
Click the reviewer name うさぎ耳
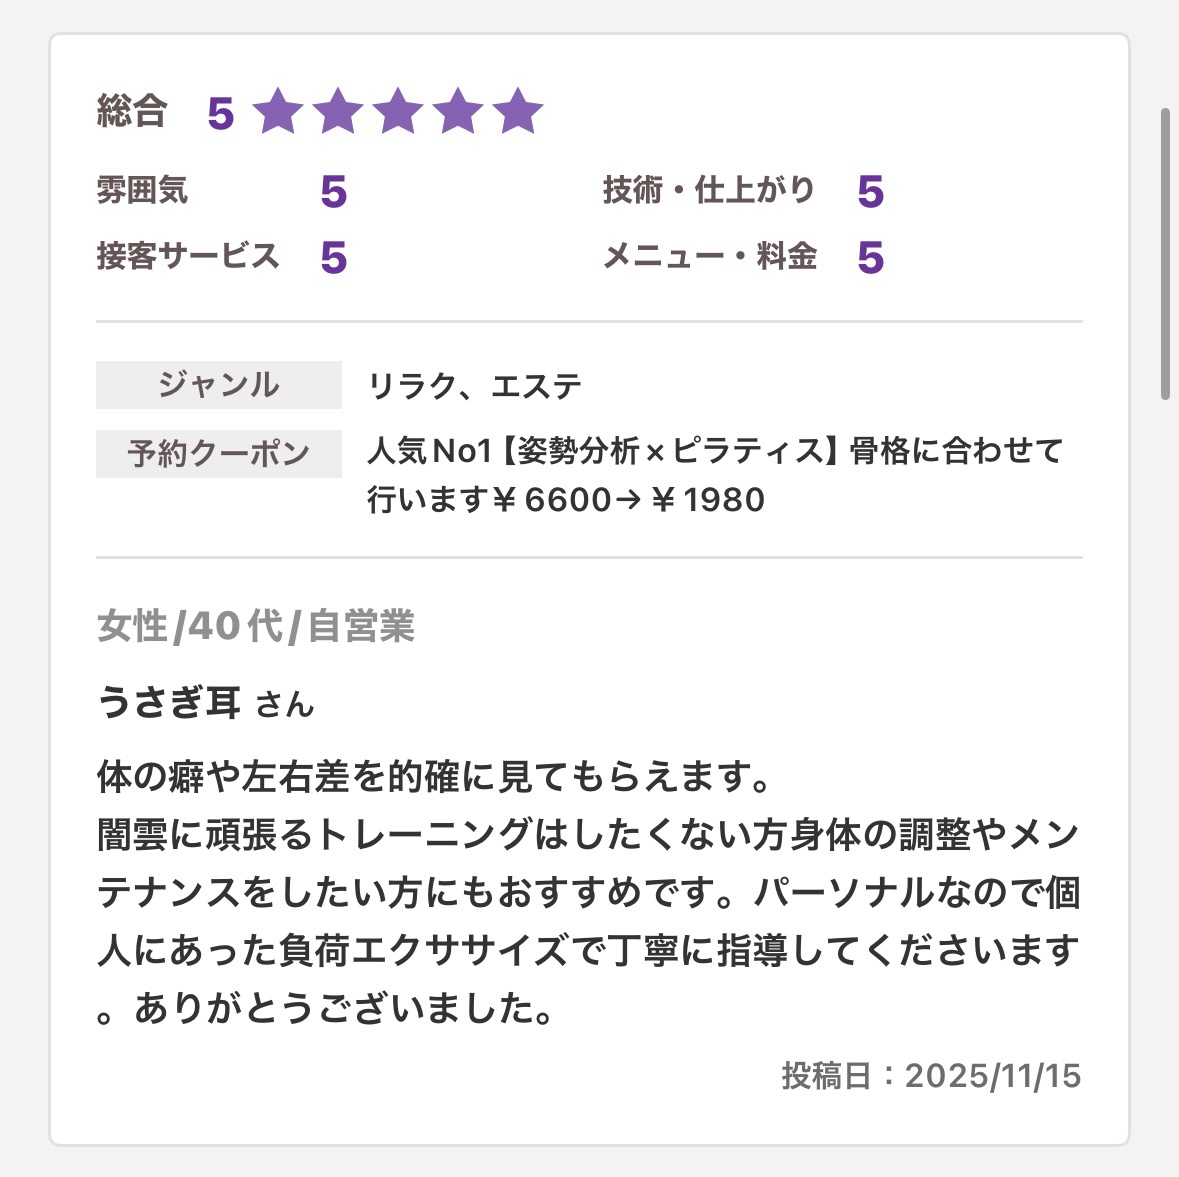click(170, 702)
